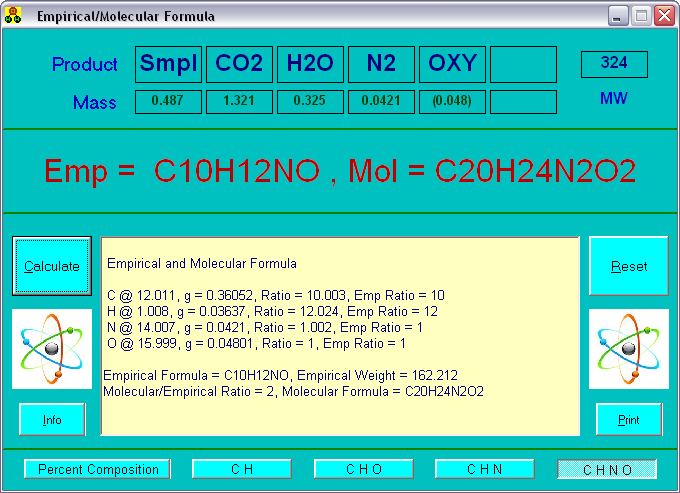Click the MW label
This screenshot has height=493, width=680.
click(614, 98)
